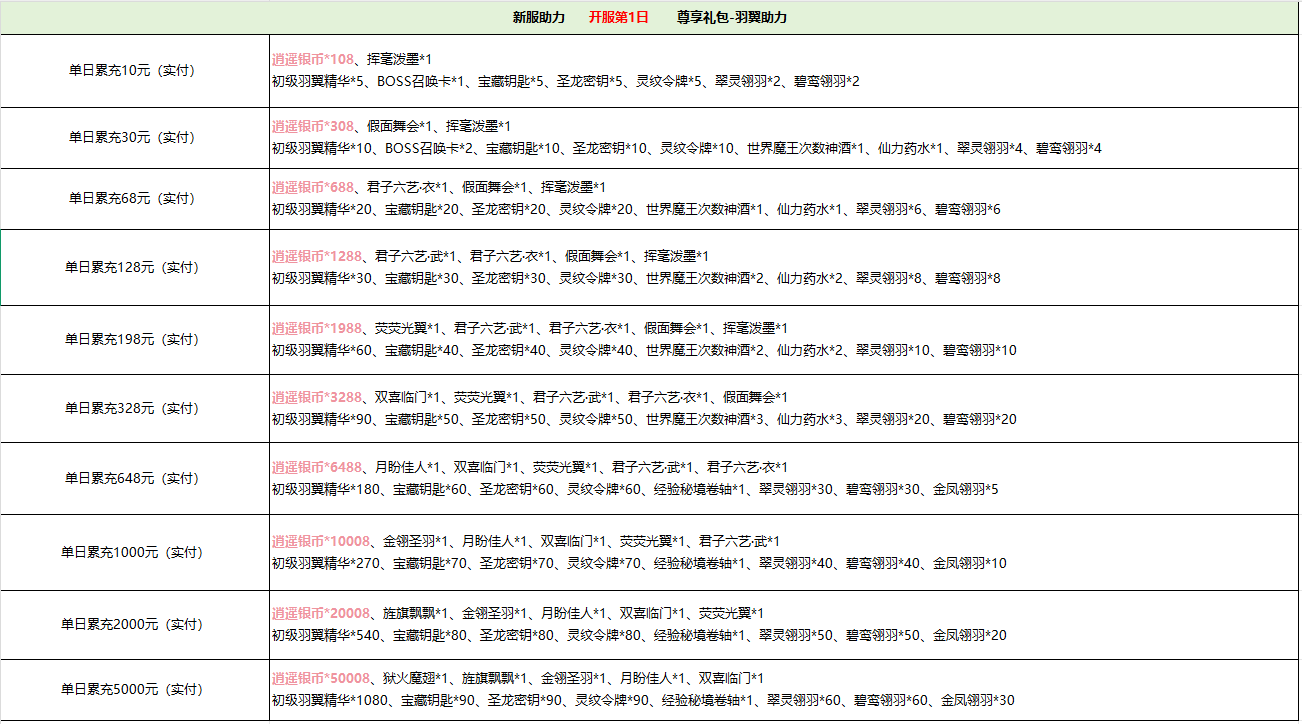
Task: Click the pink 逍遥银币*1288 reward text
Action: tap(316, 257)
